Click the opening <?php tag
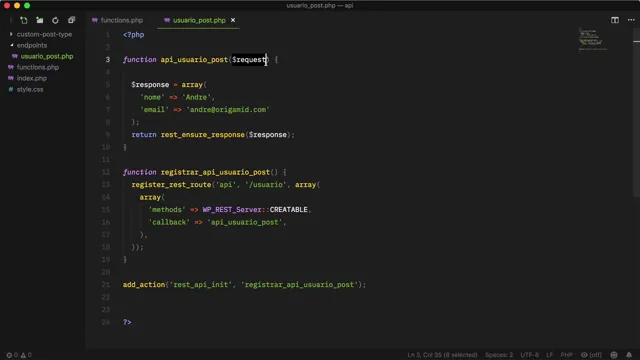 (133, 35)
